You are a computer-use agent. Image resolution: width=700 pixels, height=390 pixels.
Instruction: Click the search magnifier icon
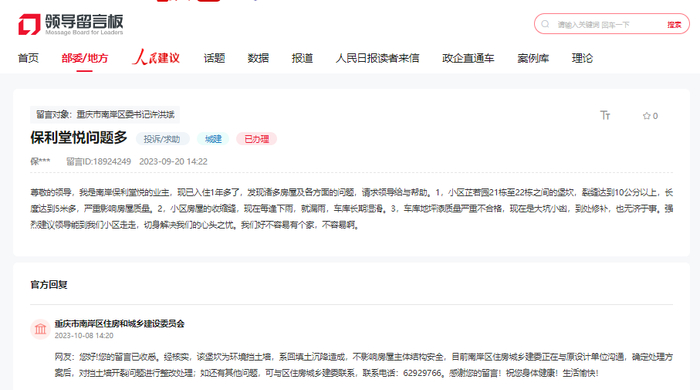pyautogui.click(x=545, y=24)
